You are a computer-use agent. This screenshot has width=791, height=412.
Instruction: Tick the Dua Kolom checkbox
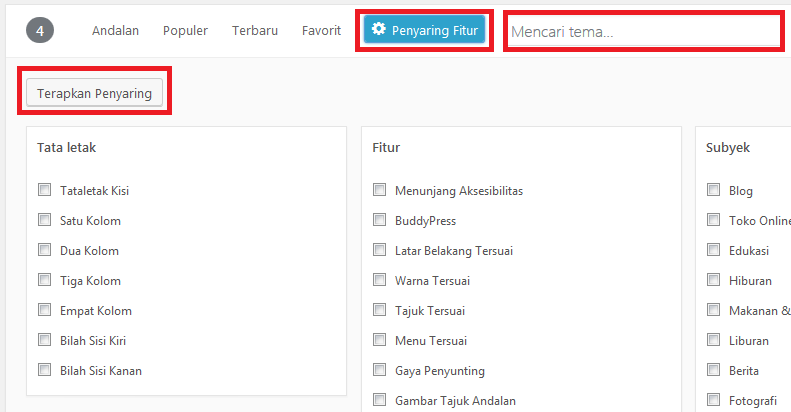click(44, 250)
